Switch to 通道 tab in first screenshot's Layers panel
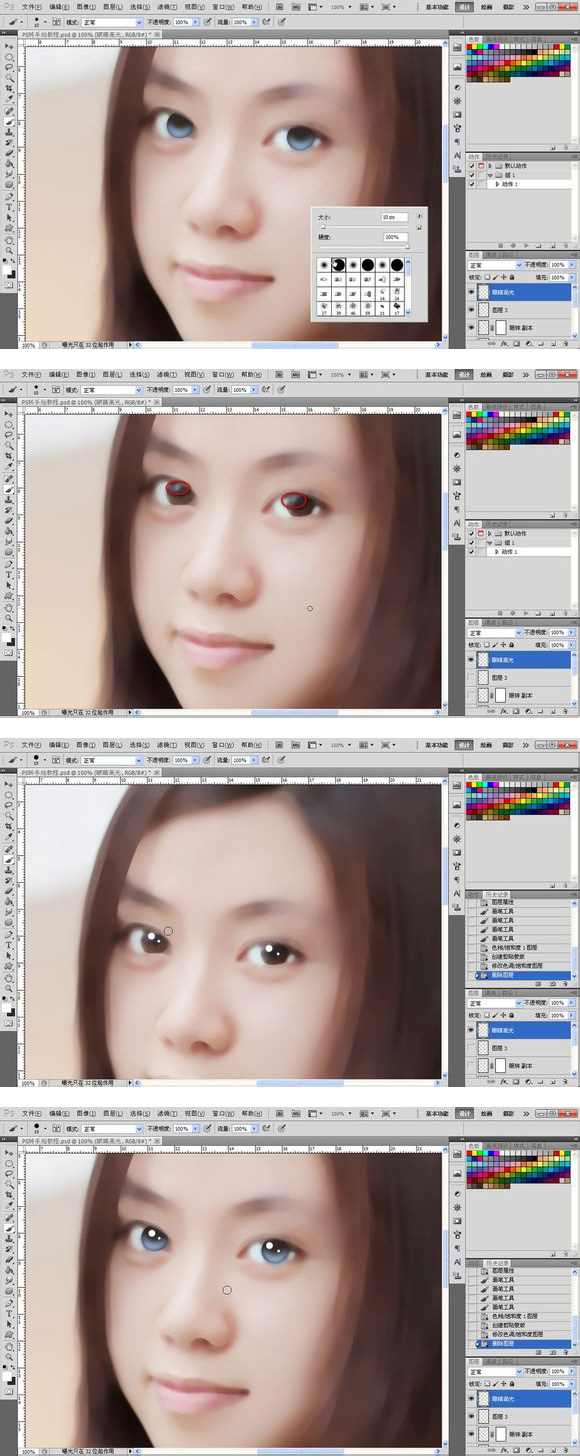Image resolution: width=580 pixels, height=1456 pixels. click(x=491, y=255)
